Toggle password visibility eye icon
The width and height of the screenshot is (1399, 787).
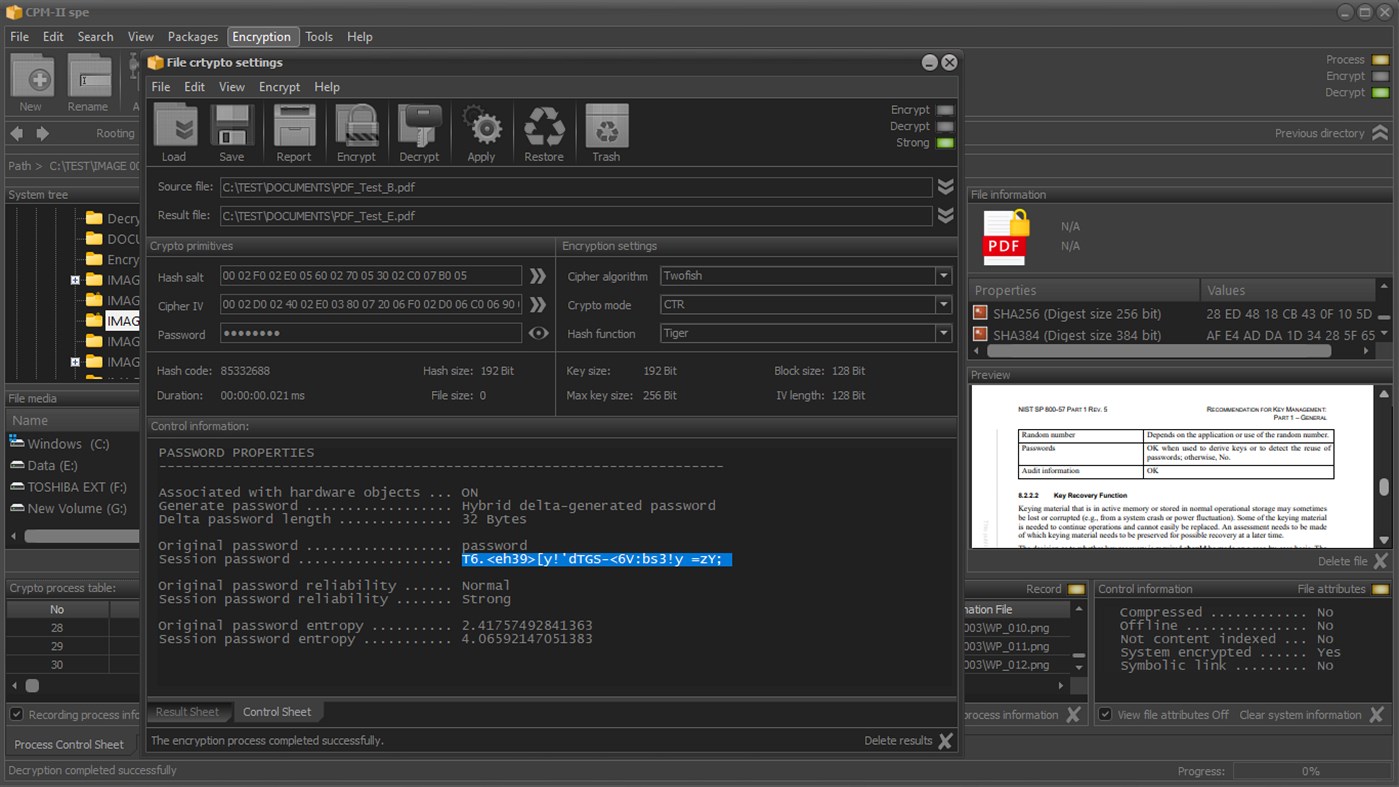click(538, 334)
